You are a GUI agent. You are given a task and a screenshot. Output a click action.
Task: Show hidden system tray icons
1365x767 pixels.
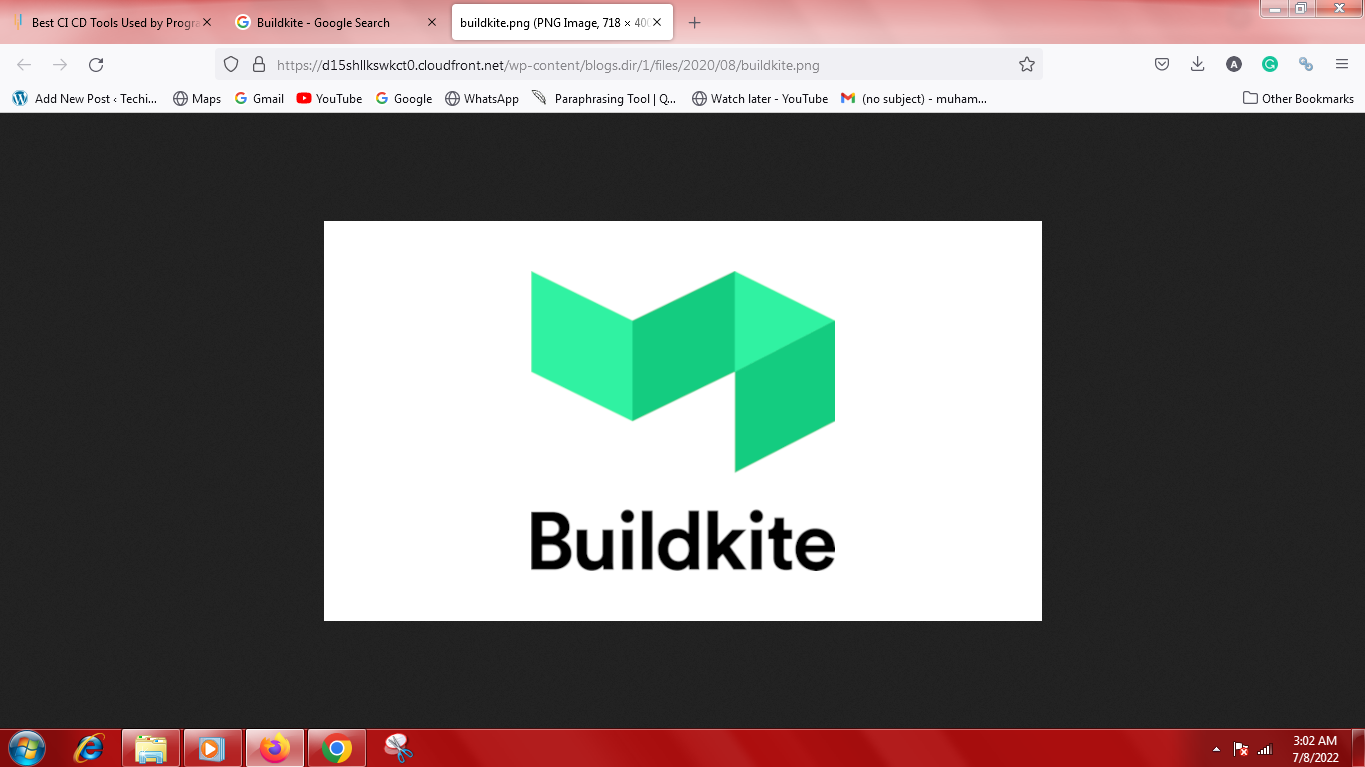click(x=1216, y=749)
